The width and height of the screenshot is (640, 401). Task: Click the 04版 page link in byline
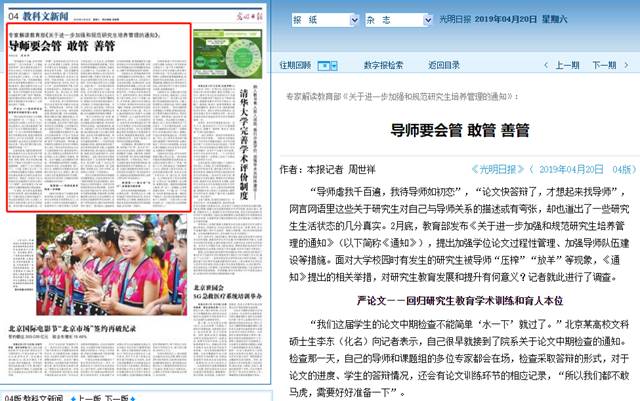[623, 169]
